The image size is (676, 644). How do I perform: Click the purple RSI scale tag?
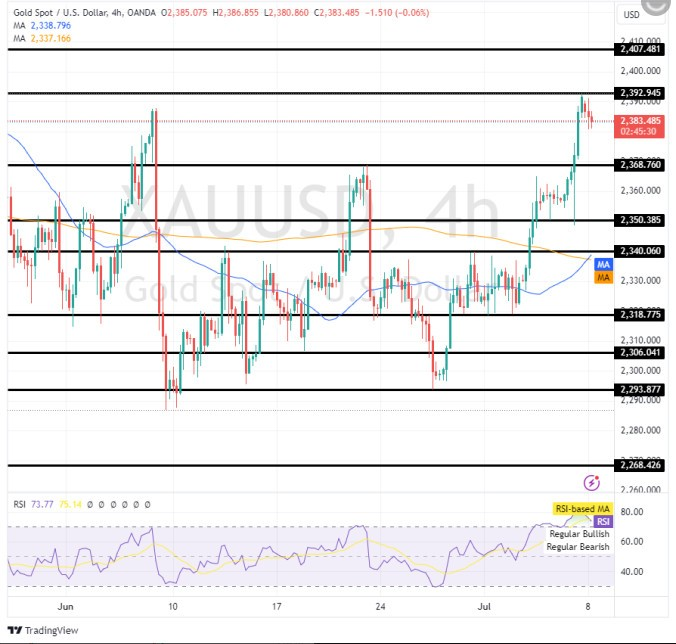(603, 522)
